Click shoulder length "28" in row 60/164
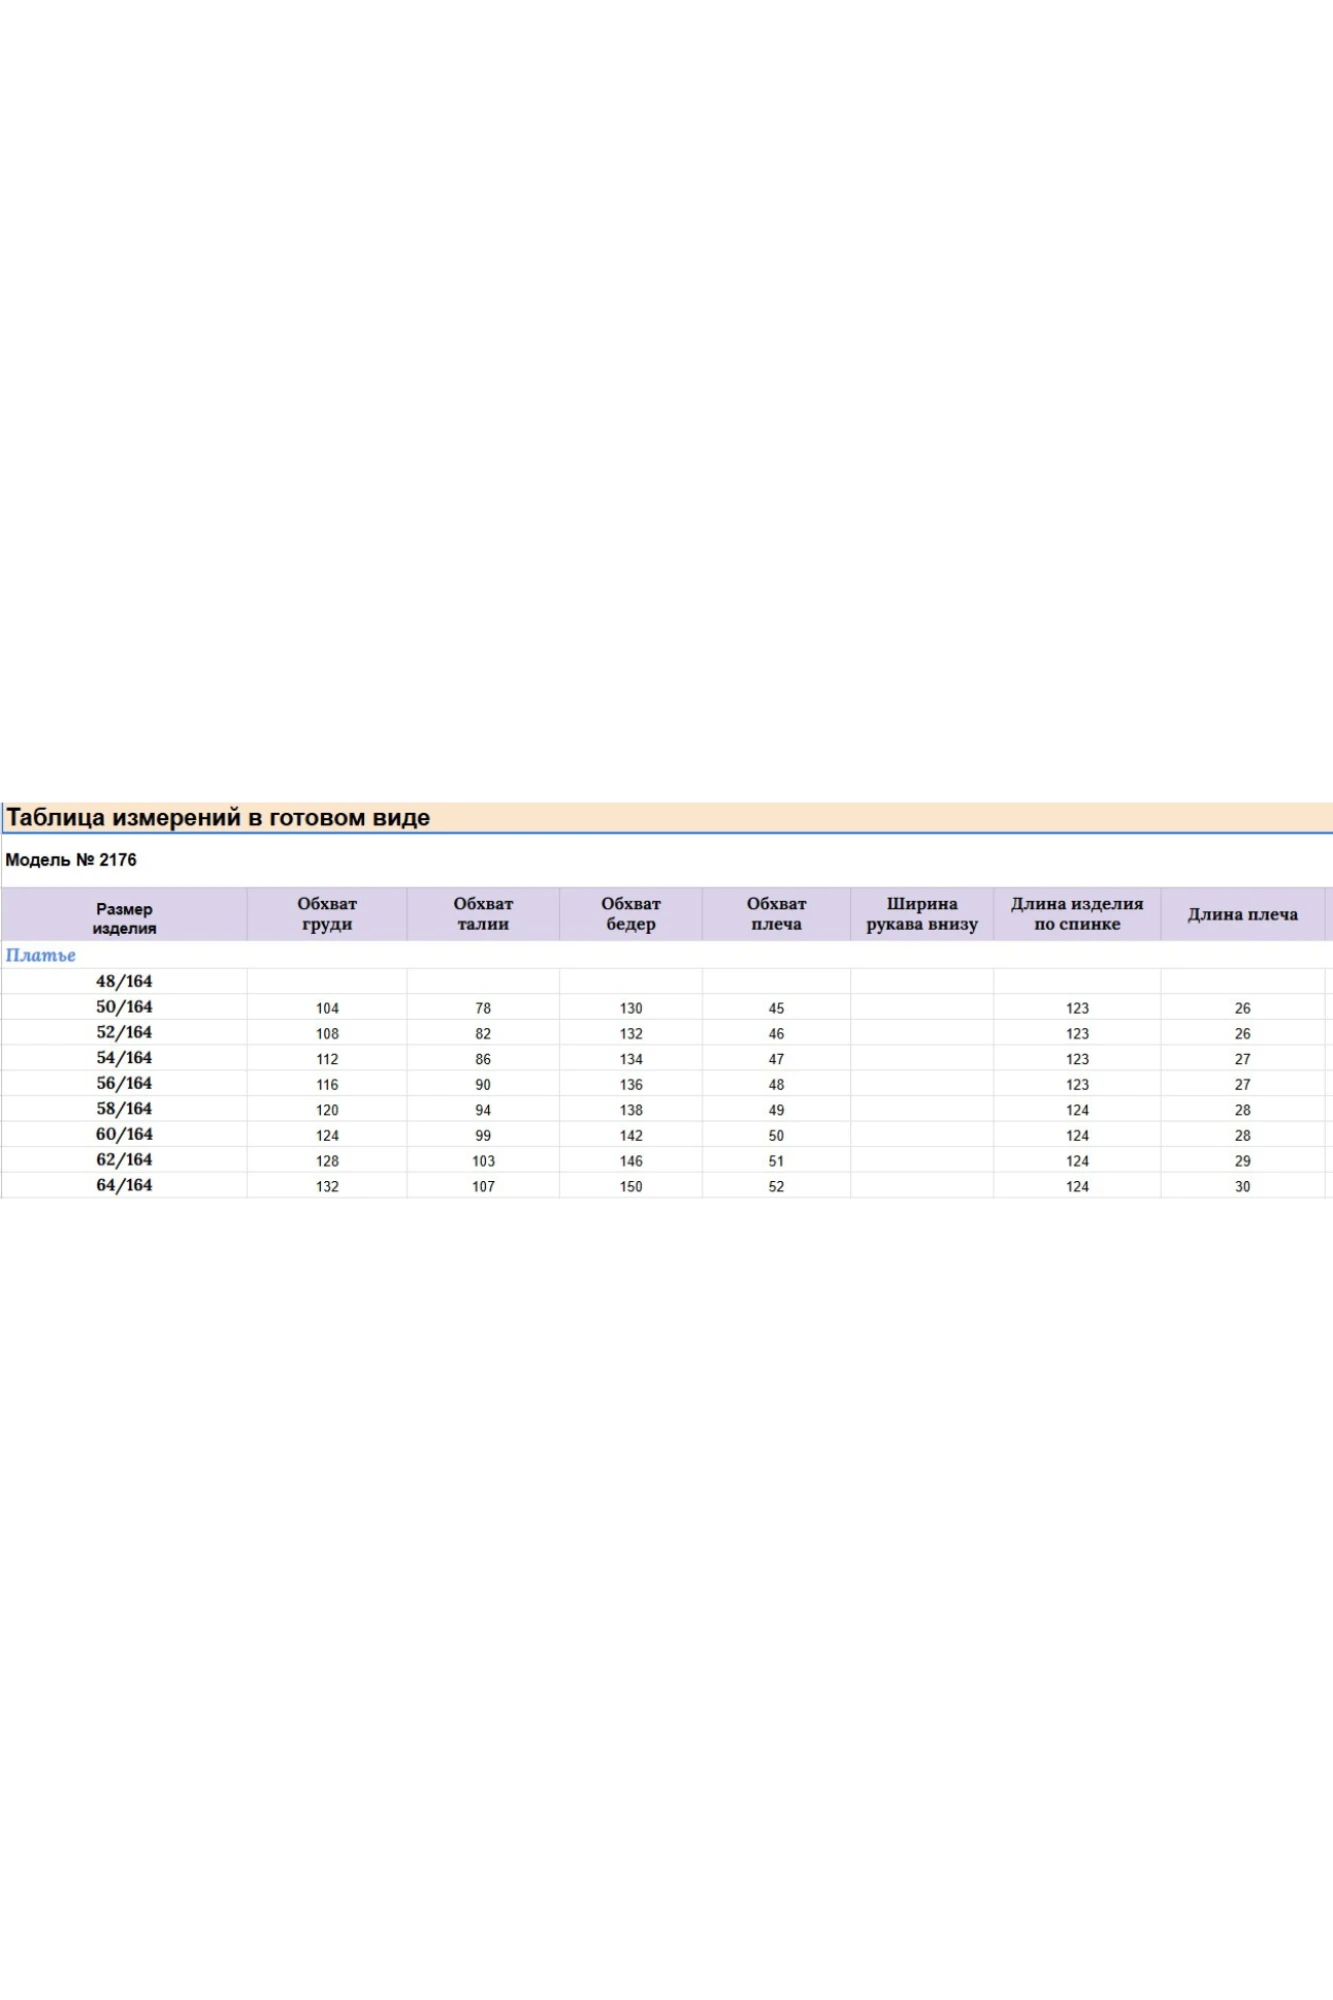1333x2000 pixels. 1243,1136
